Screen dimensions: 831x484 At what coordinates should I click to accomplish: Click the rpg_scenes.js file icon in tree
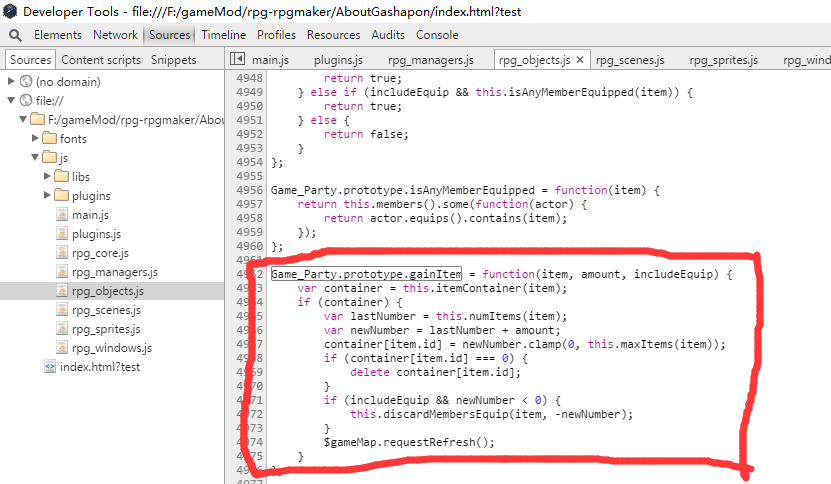tap(62, 310)
